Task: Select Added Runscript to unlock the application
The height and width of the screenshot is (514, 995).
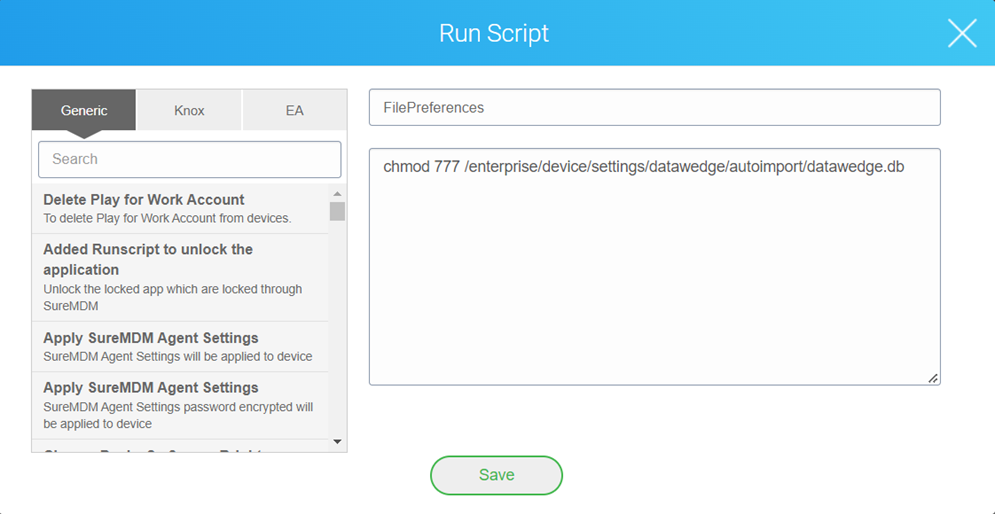Action: 180,277
